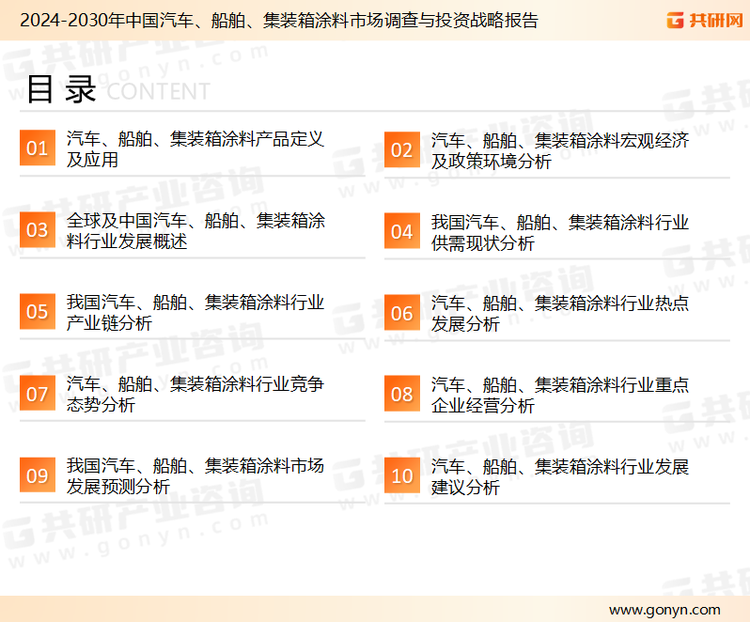This screenshot has height=622, width=750.
Task: Select chapter title ending in 行业重点企业经营分析
Action: tap(560, 395)
